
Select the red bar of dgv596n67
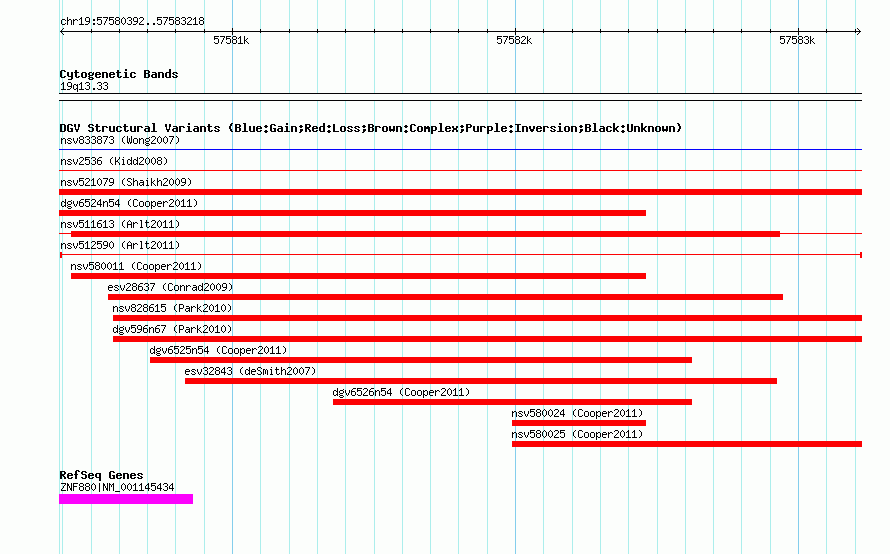[487, 339]
